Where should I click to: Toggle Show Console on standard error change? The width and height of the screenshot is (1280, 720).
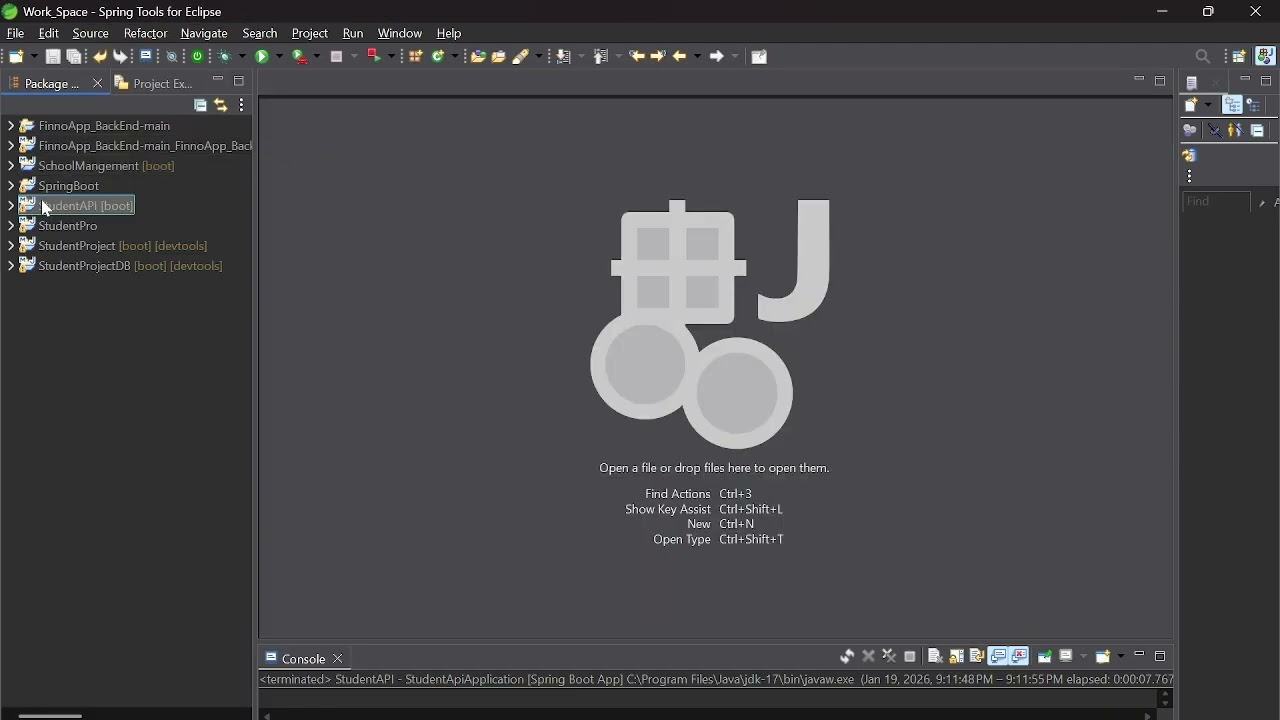1019,656
